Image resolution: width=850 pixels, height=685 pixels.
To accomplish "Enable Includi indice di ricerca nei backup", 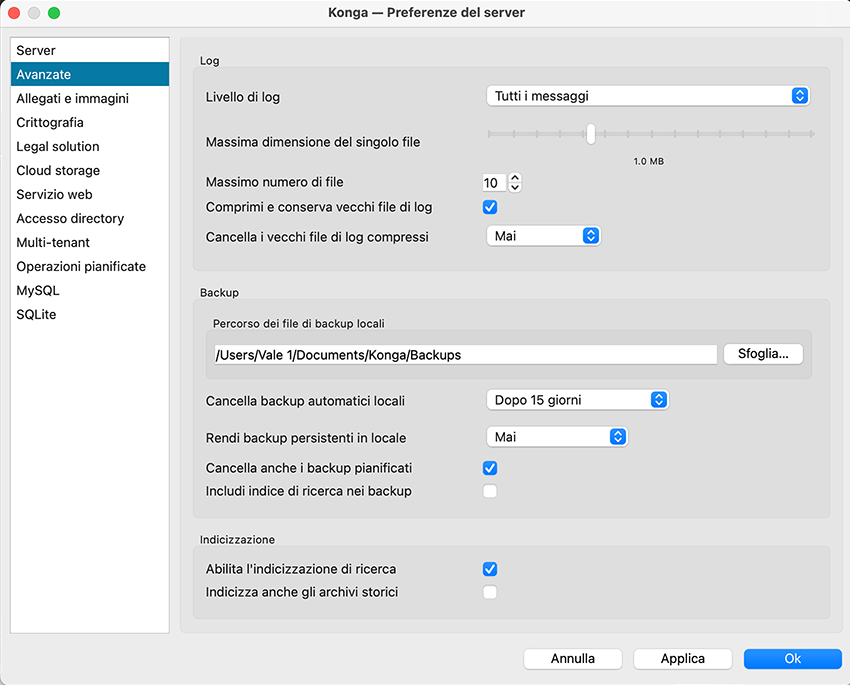I will click(x=490, y=491).
